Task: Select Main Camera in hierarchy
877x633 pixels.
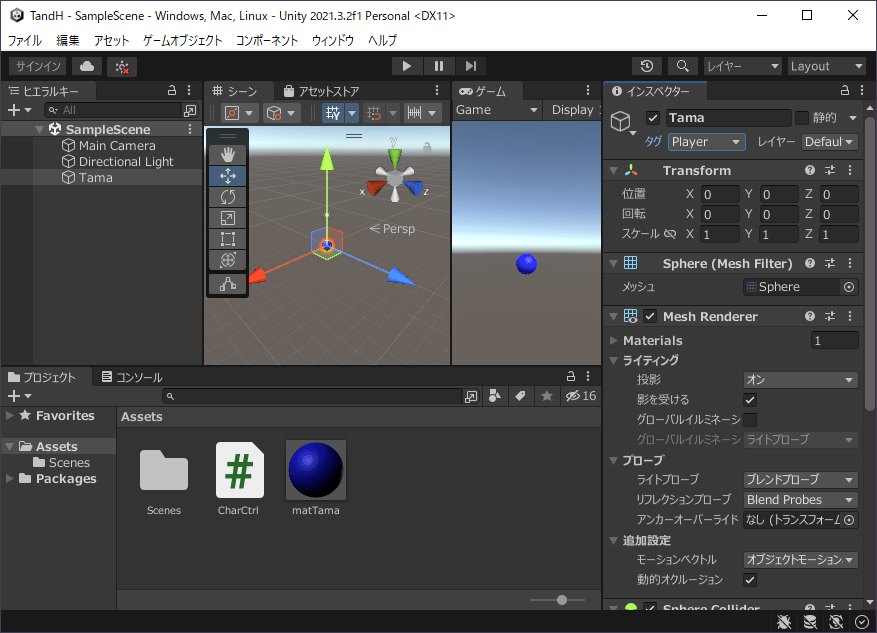Action: [117, 146]
